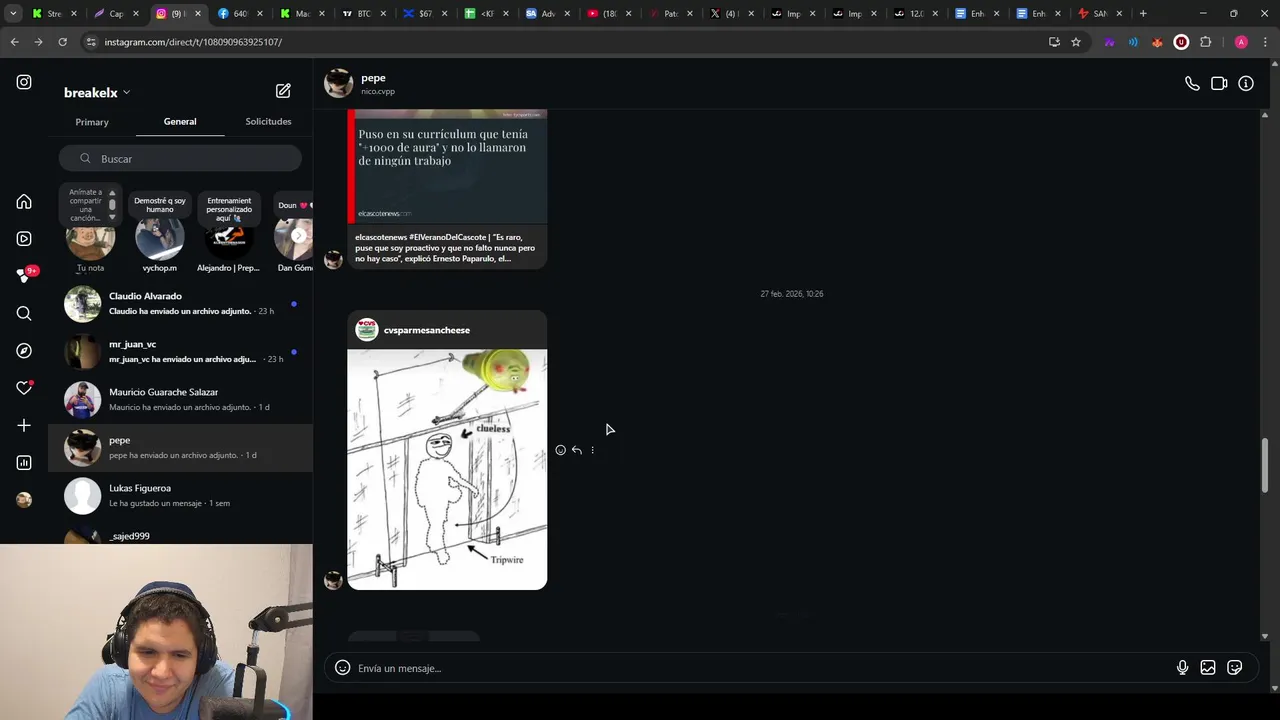
Task: Open the Chrome three-dot menu
Action: [x=1265, y=42]
